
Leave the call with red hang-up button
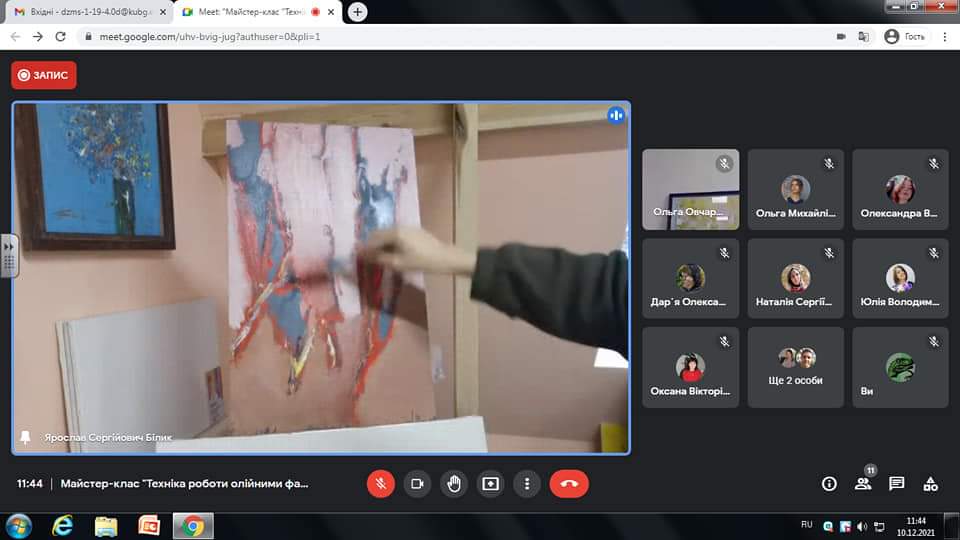coord(569,484)
